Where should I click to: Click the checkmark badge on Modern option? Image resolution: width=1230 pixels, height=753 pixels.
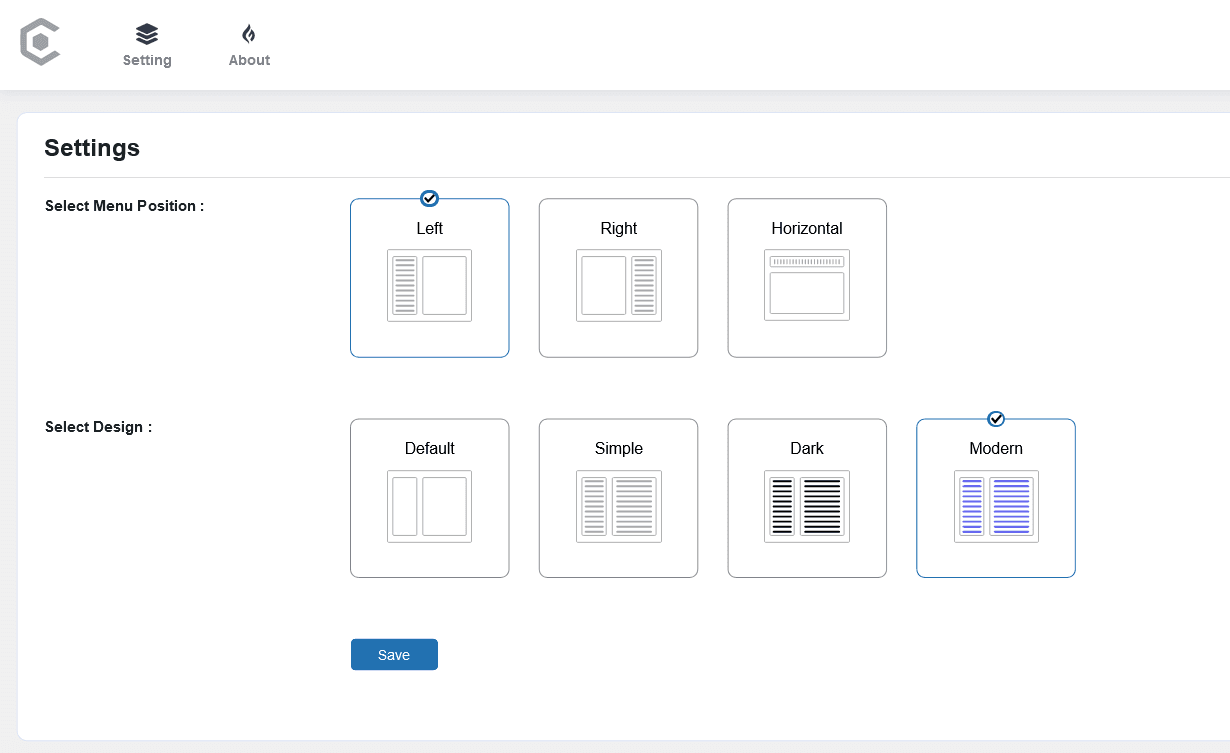995,418
